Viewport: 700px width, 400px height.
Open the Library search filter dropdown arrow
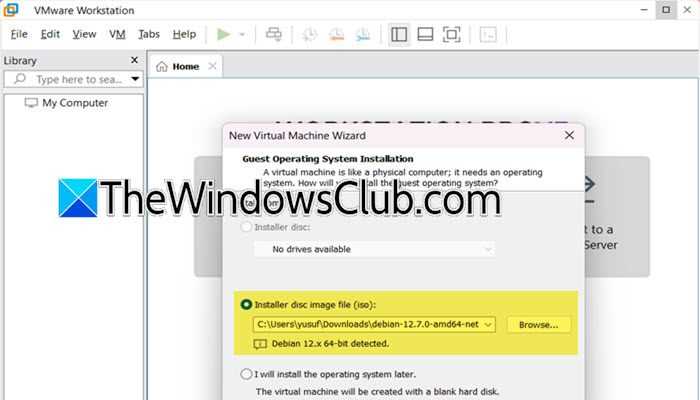(135, 79)
